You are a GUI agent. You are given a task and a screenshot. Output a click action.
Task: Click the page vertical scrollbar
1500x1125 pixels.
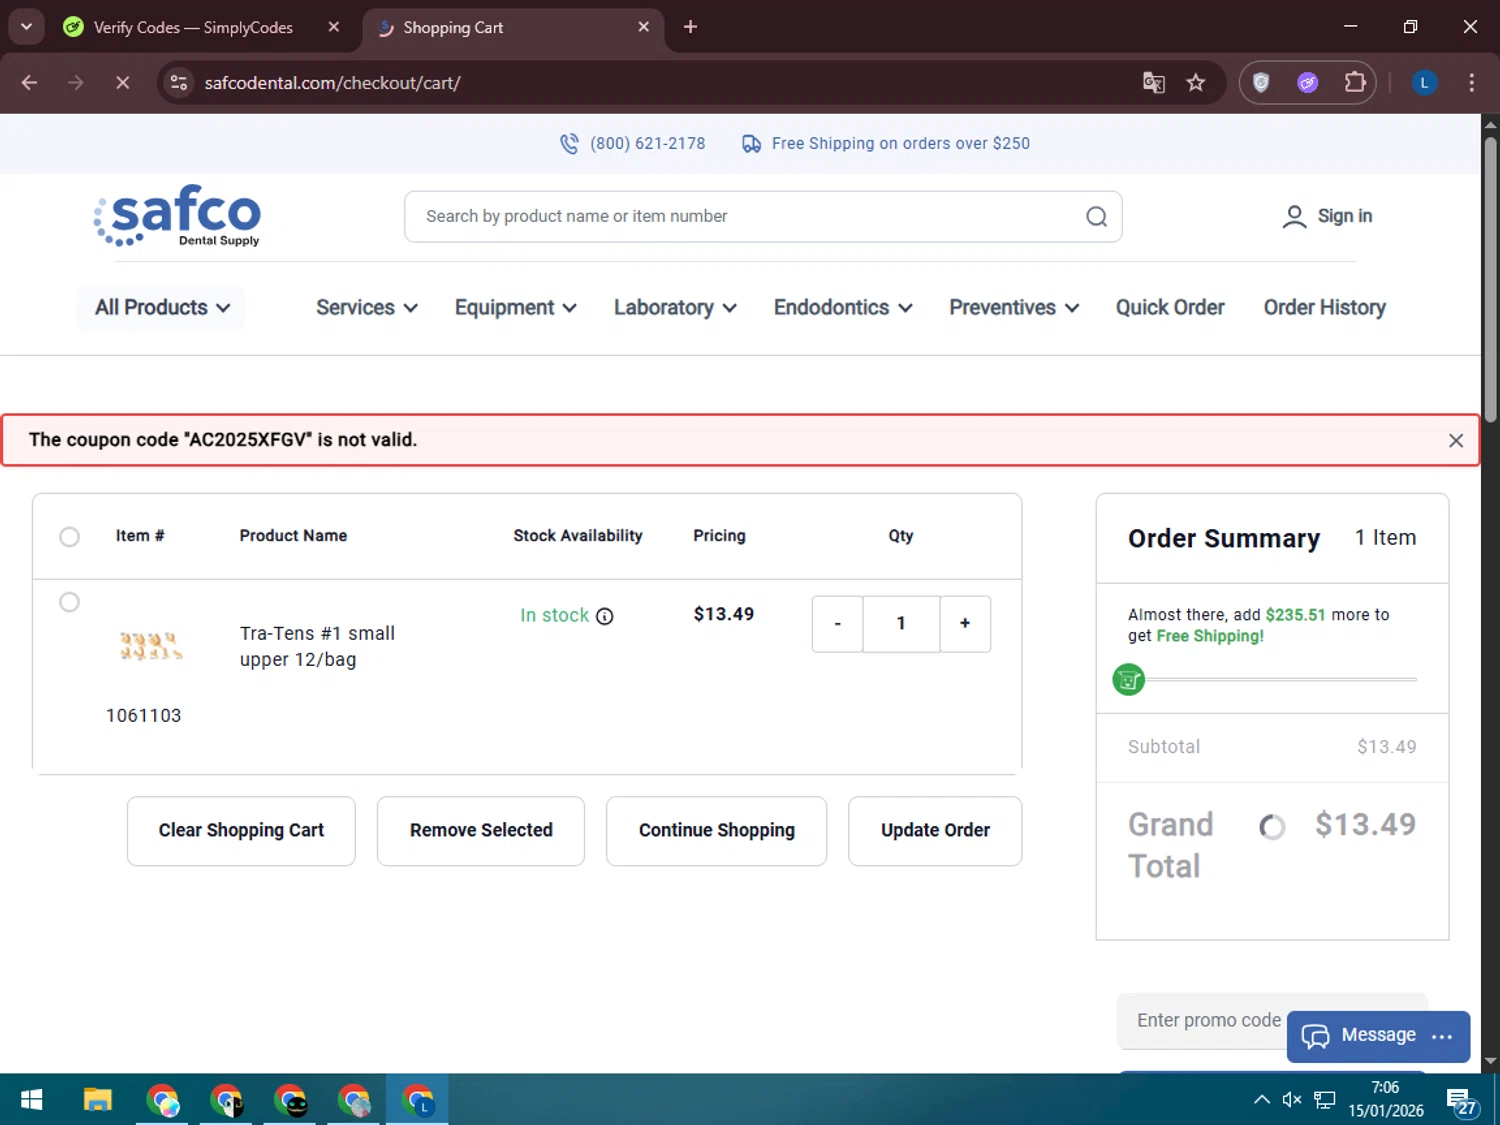1490,280
